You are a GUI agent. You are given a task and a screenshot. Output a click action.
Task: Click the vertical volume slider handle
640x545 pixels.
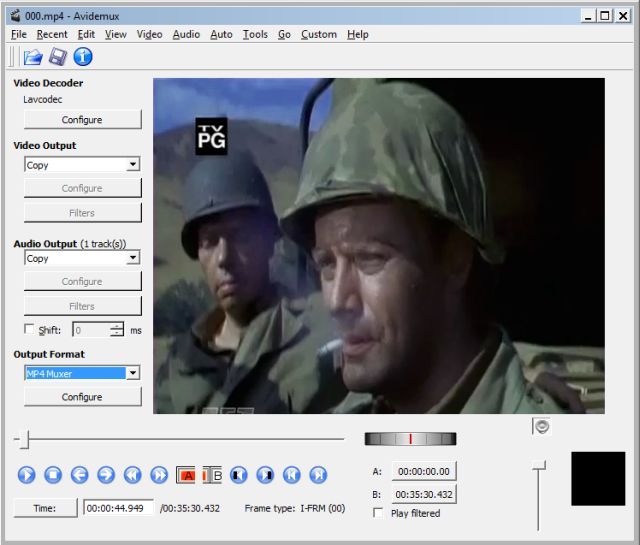click(539, 465)
